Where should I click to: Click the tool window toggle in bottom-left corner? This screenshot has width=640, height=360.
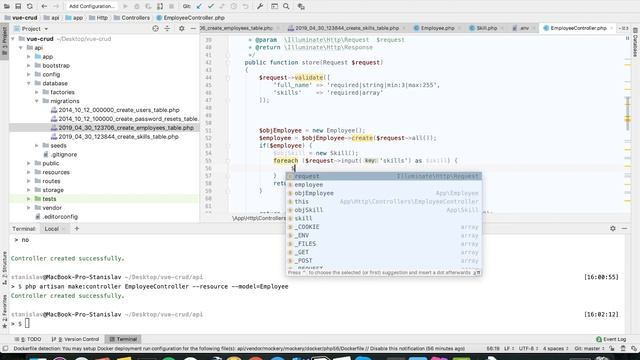click(x=5, y=349)
